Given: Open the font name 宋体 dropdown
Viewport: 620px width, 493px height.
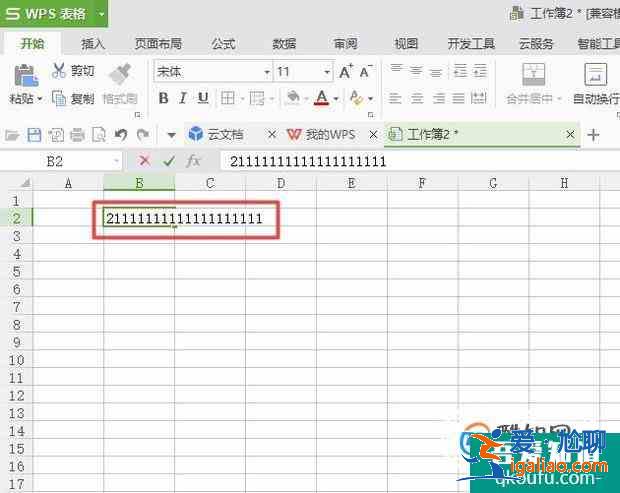Looking at the screenshot, I should pyautogui.click(x=267, y=72).
